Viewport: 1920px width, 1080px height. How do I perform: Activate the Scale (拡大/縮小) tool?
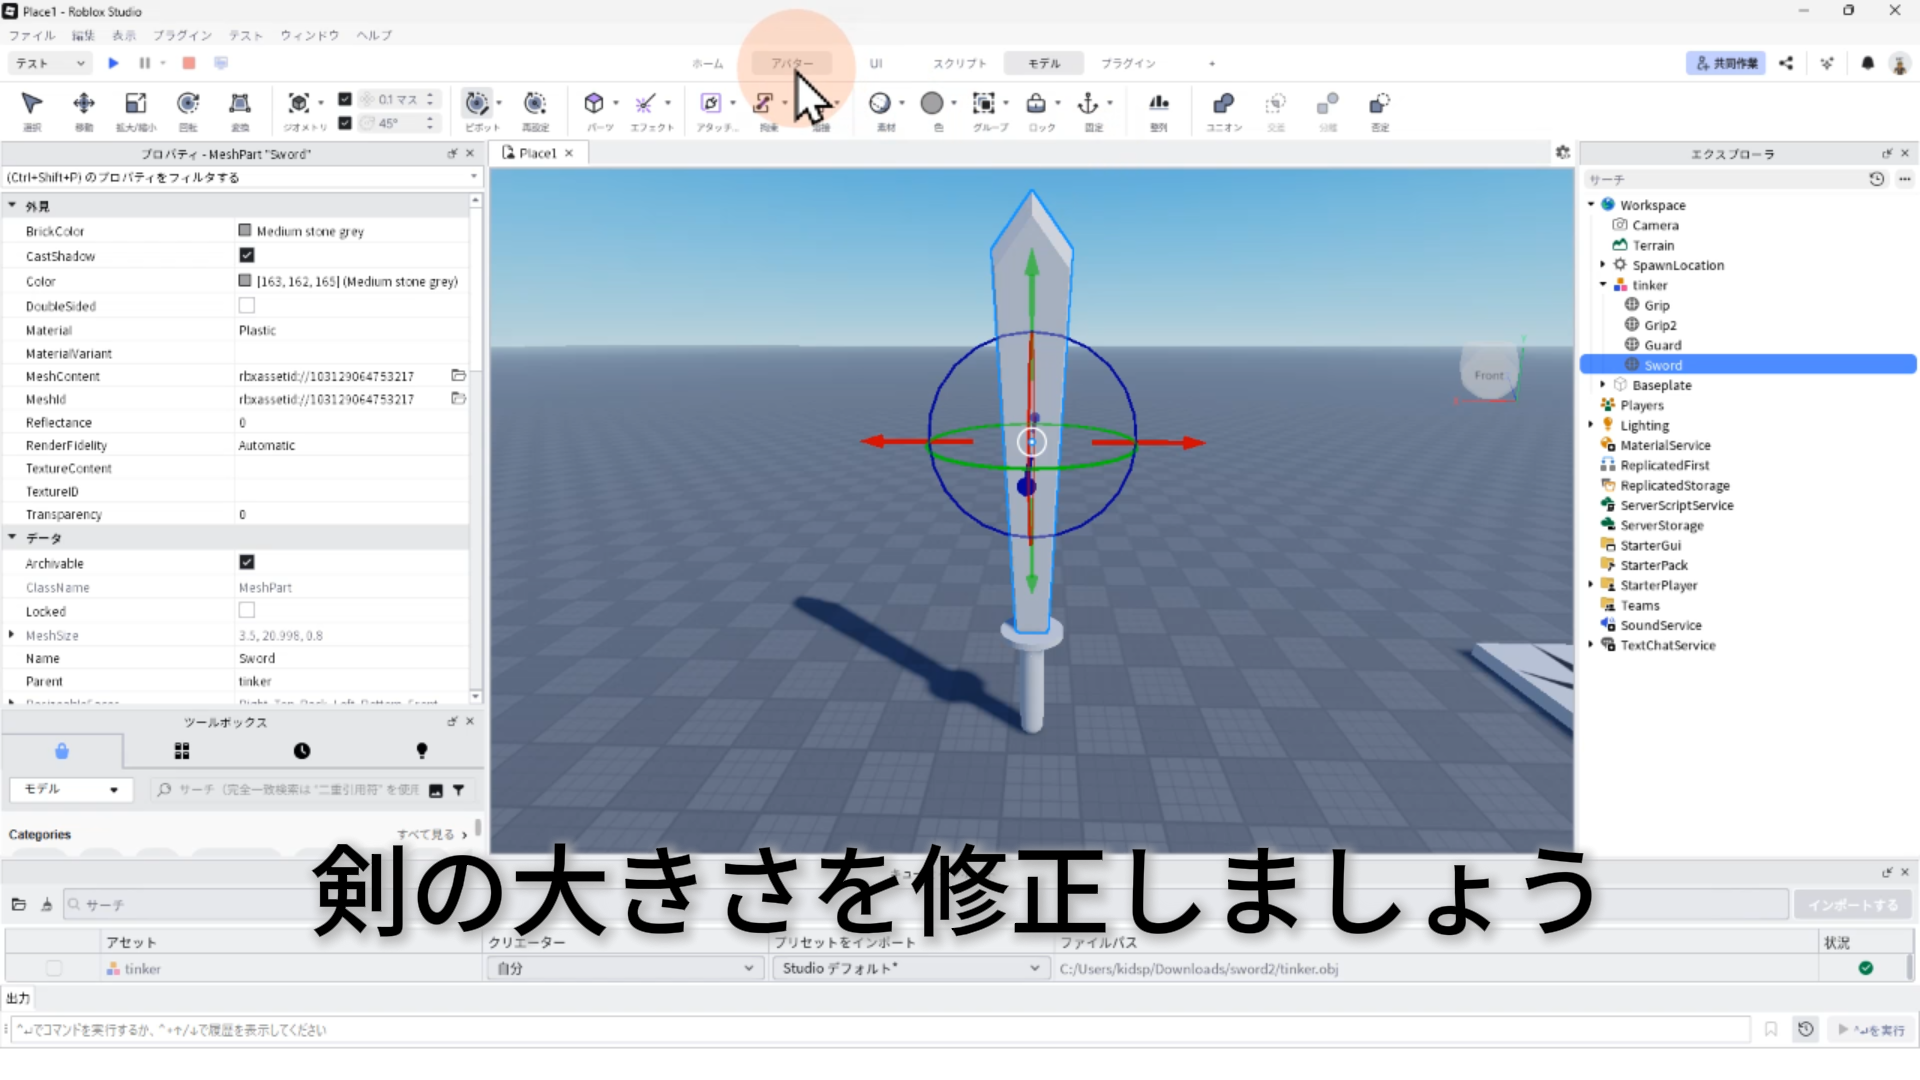coord(135,104)
